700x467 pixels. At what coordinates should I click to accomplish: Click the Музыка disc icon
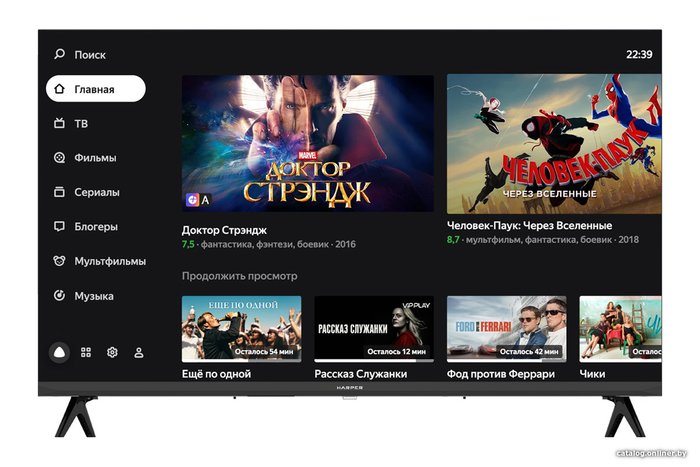(59, 296)
